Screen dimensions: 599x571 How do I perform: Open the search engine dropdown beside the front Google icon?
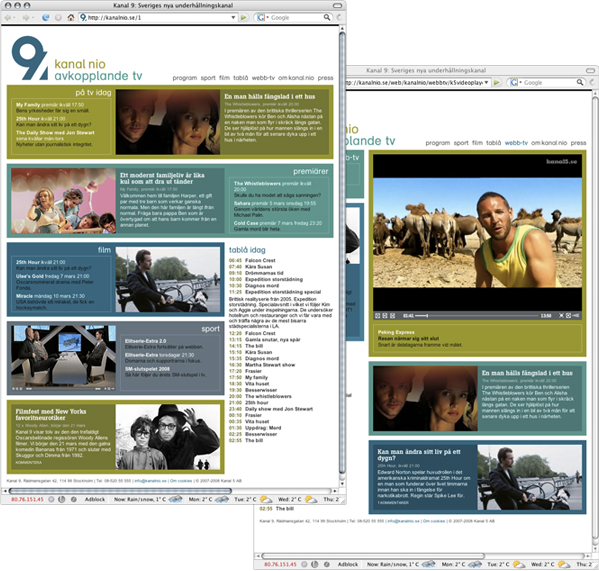click(x=267, y=18)
